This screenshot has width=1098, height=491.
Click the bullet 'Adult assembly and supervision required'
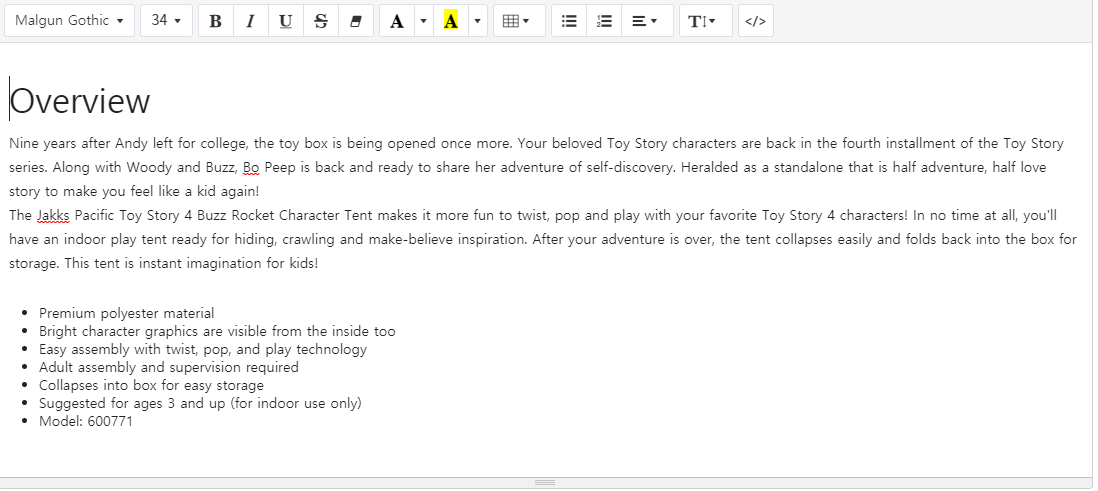(169, 367)
